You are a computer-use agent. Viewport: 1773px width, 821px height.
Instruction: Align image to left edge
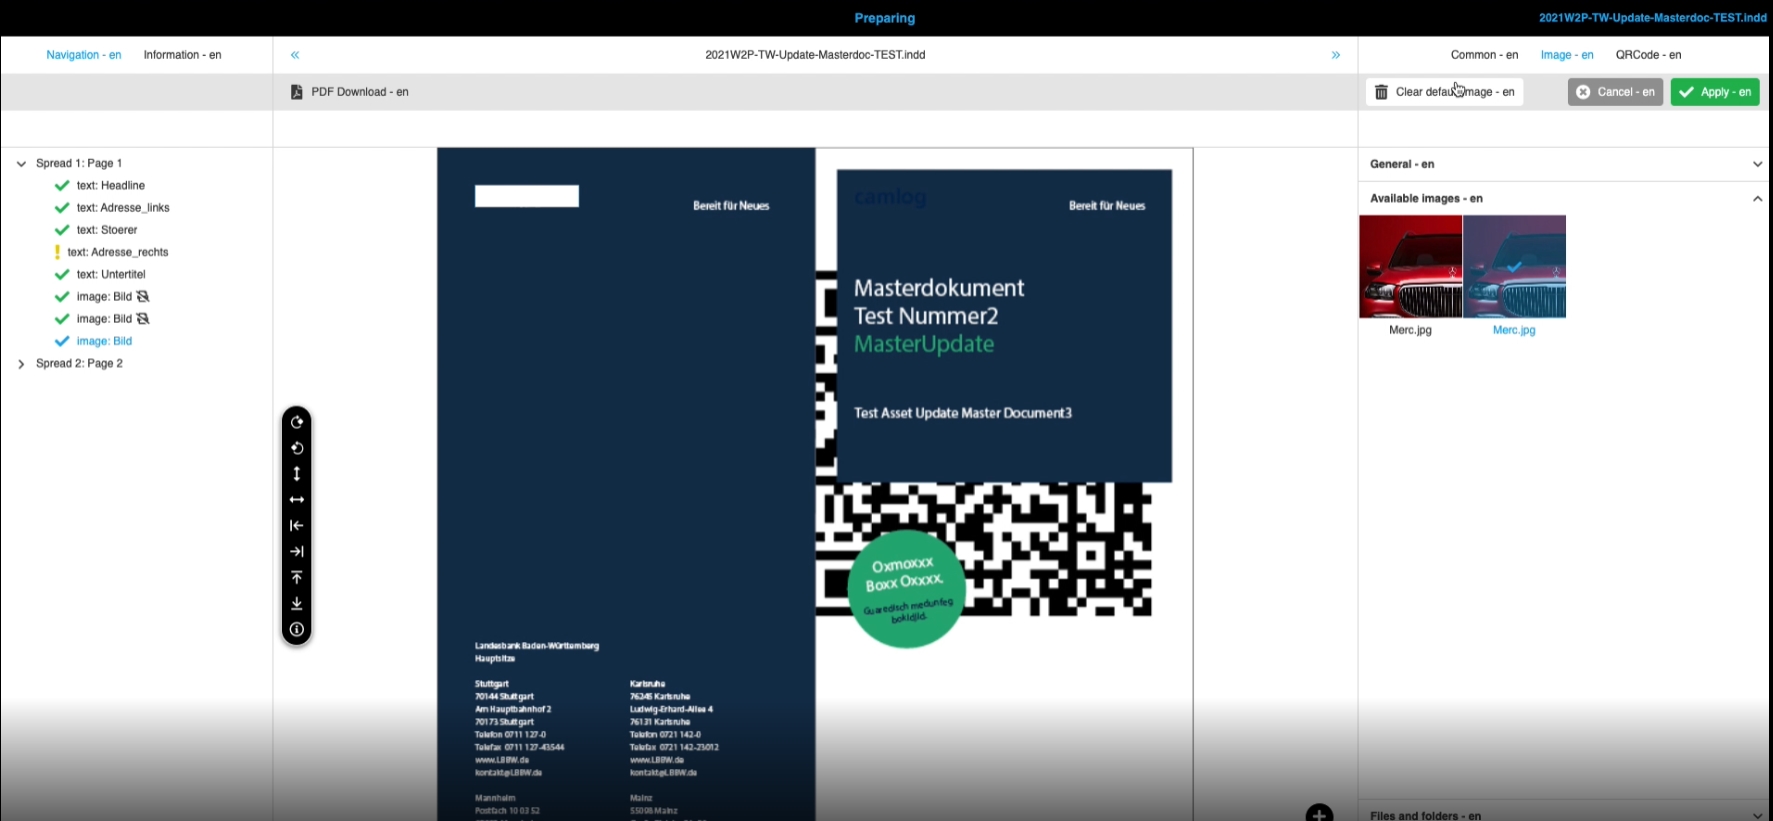(x=297, y=526)
